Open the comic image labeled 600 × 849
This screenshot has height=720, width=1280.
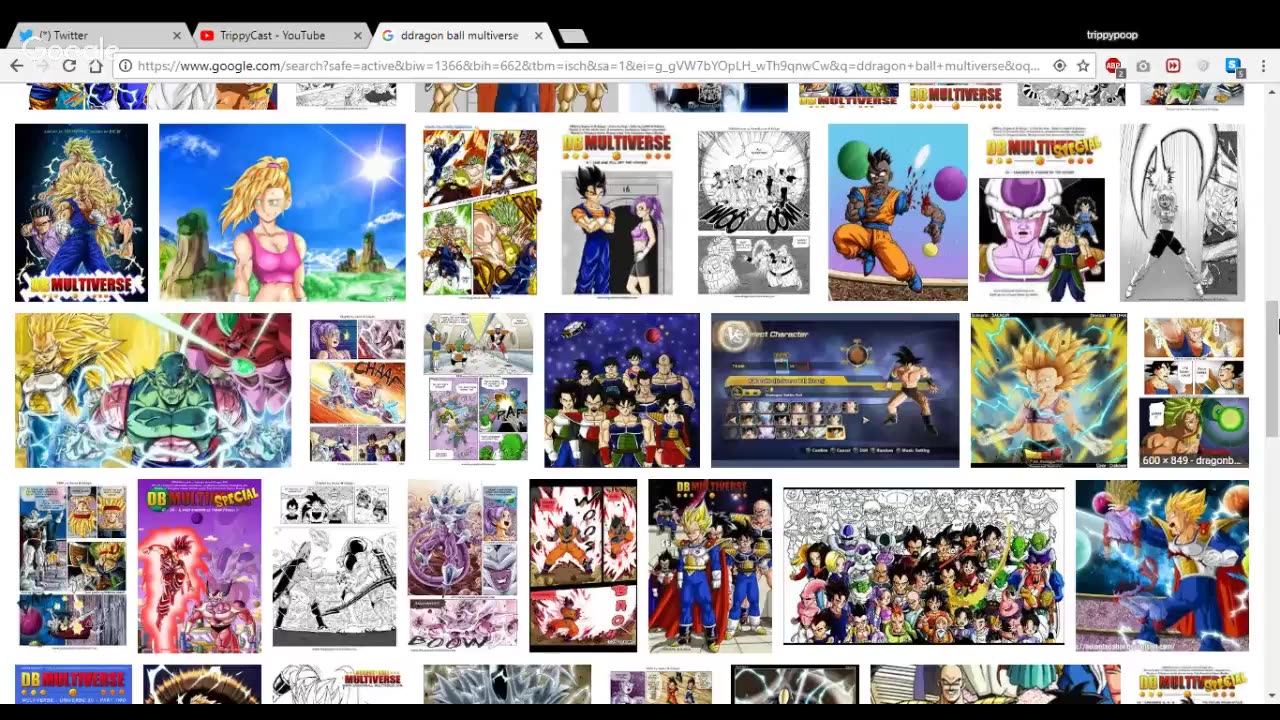tap(1194, 390)
